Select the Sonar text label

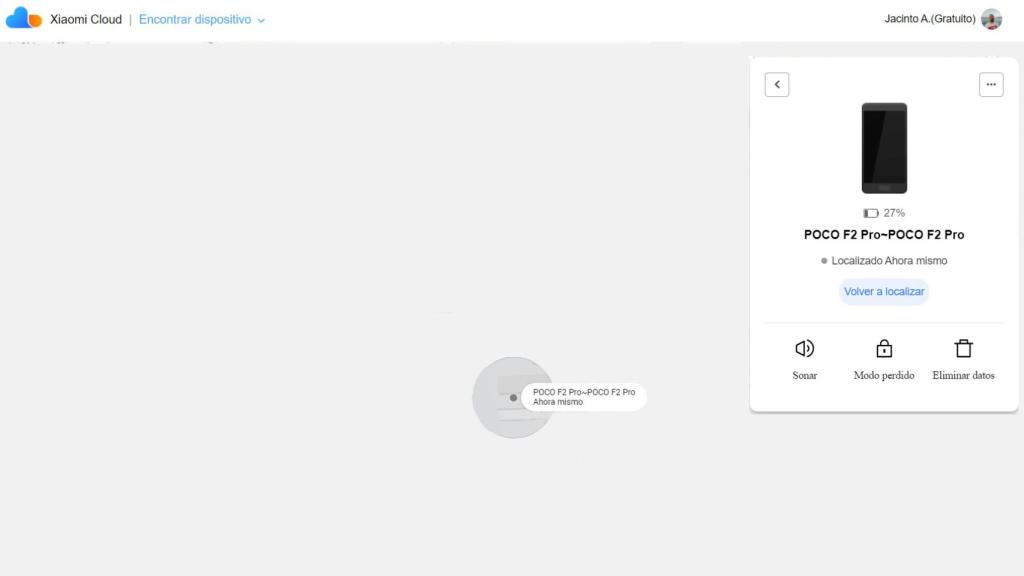804,376
